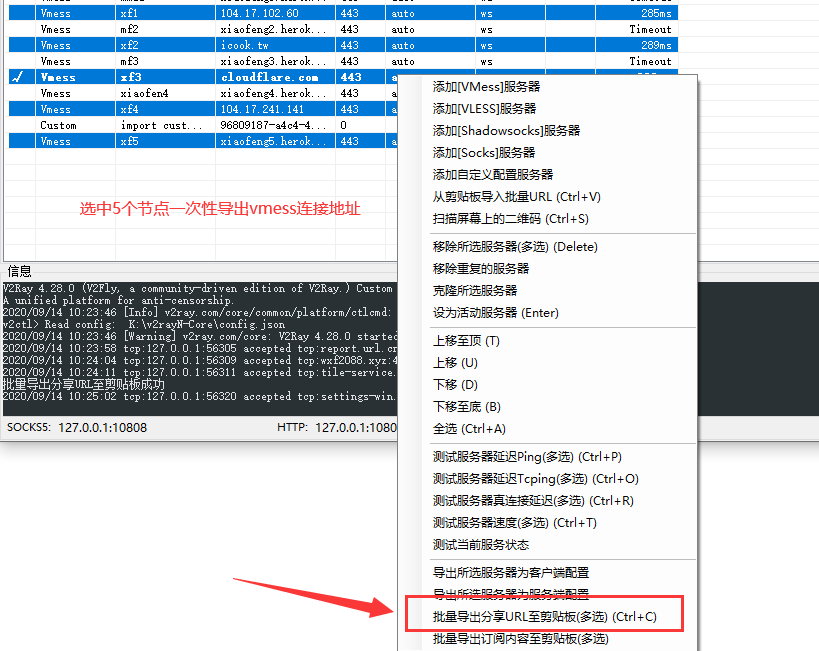The width and height of the screenshot is (819, 651).
Task: Click Timeout result in mf3 row
Action: click(x=650, y=61)
